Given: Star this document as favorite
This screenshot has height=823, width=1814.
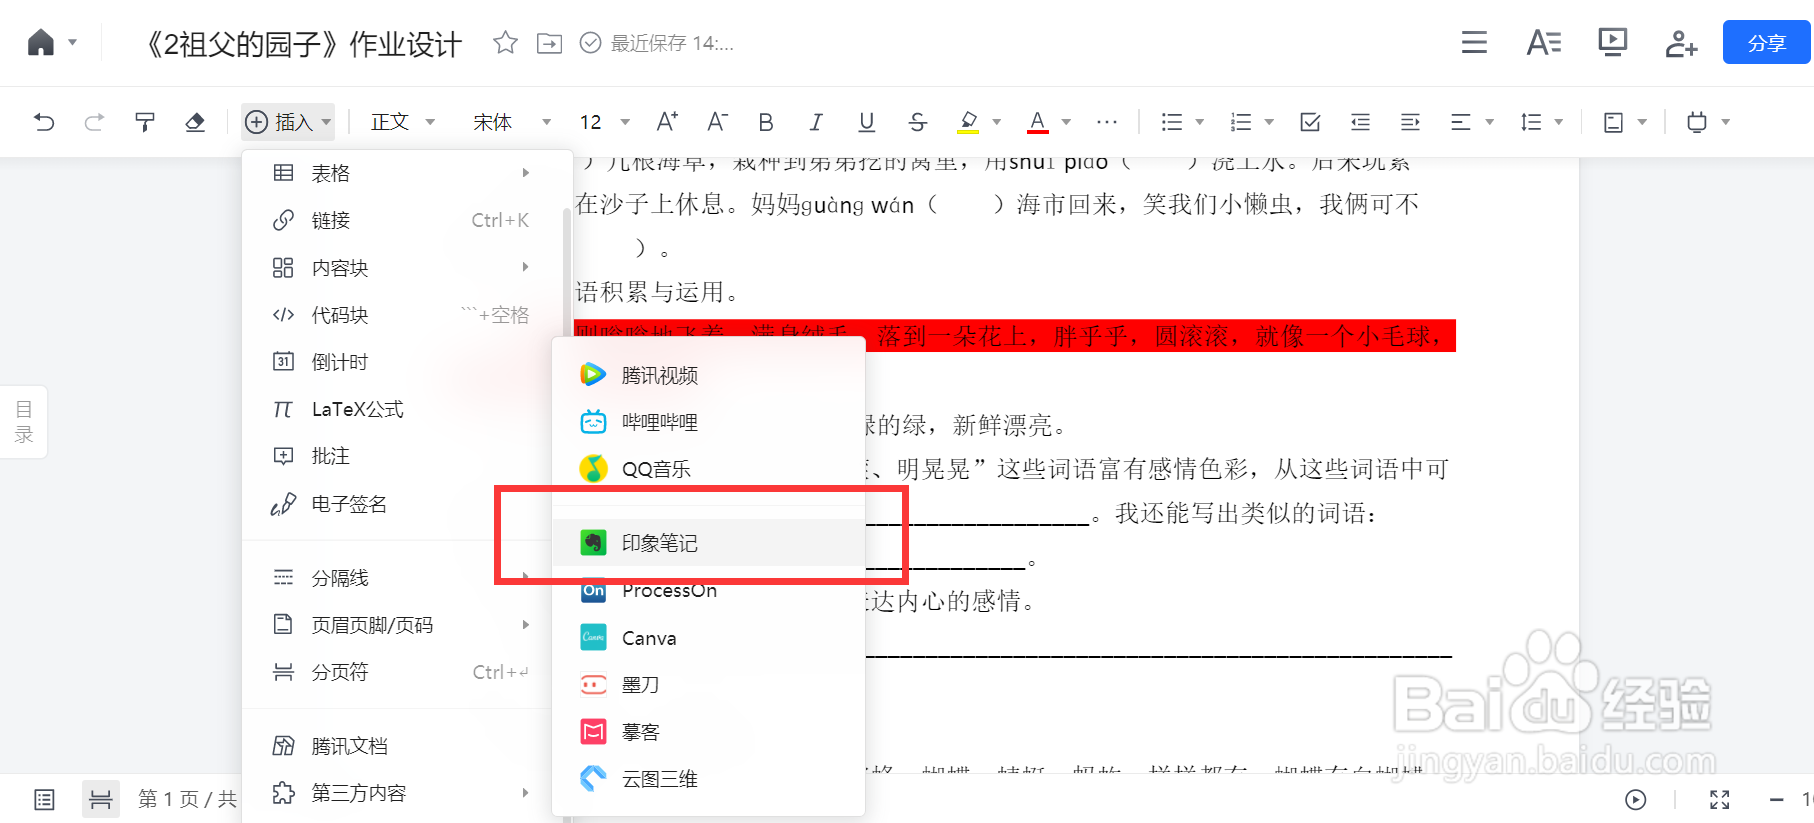Looking at the screenshot, I should point(506,43).
